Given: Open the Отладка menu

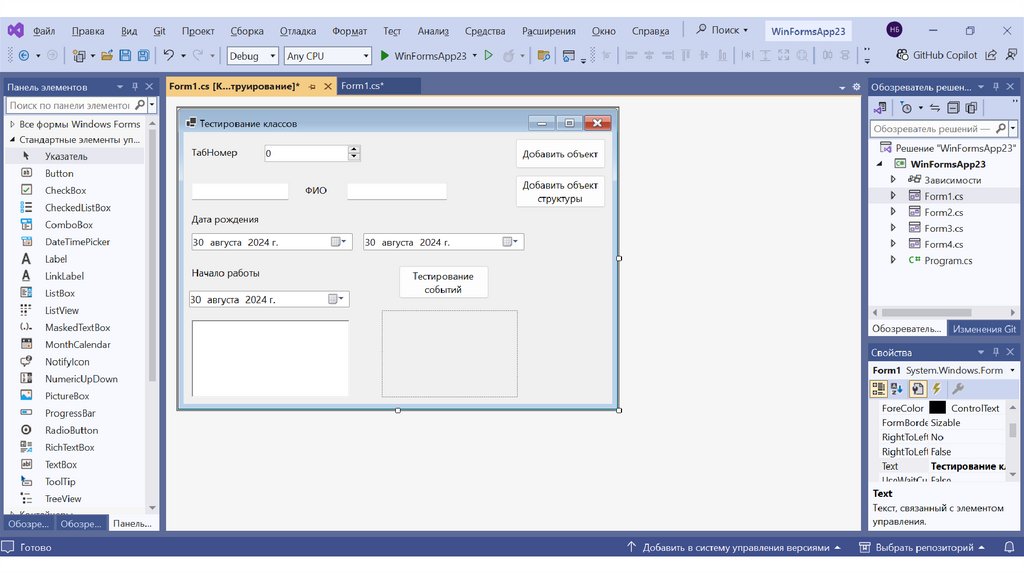Looking at the screenshot, I should [x=298, y=31].
